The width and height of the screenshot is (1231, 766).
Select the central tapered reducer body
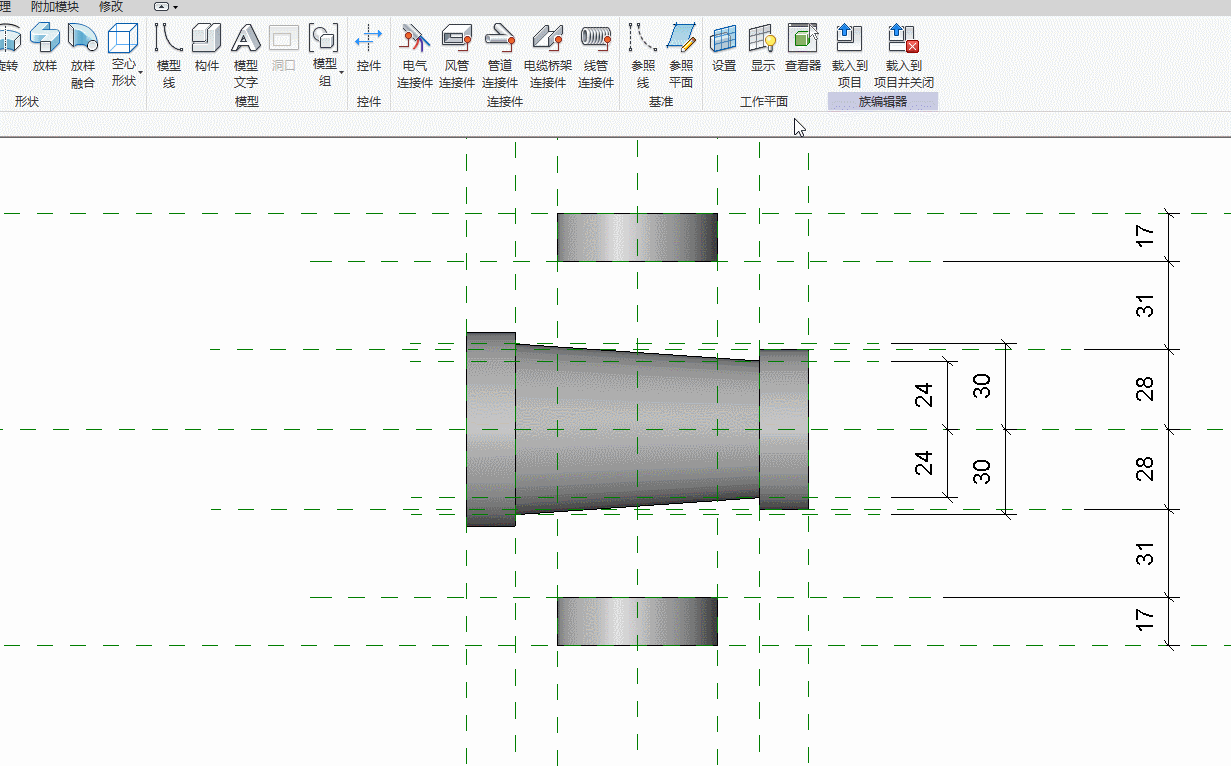[x=637, y=430]
